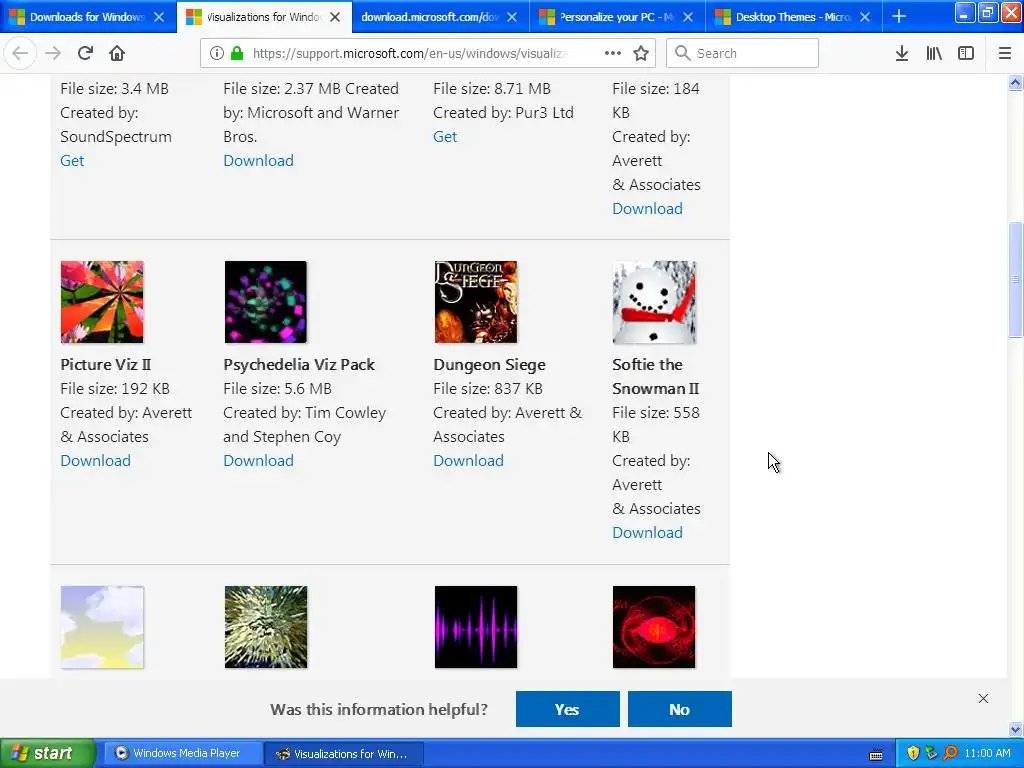Download the Microsoft and Warner Bros. visualization
This screenshot has height=768, width=1024.
(259, 161)
